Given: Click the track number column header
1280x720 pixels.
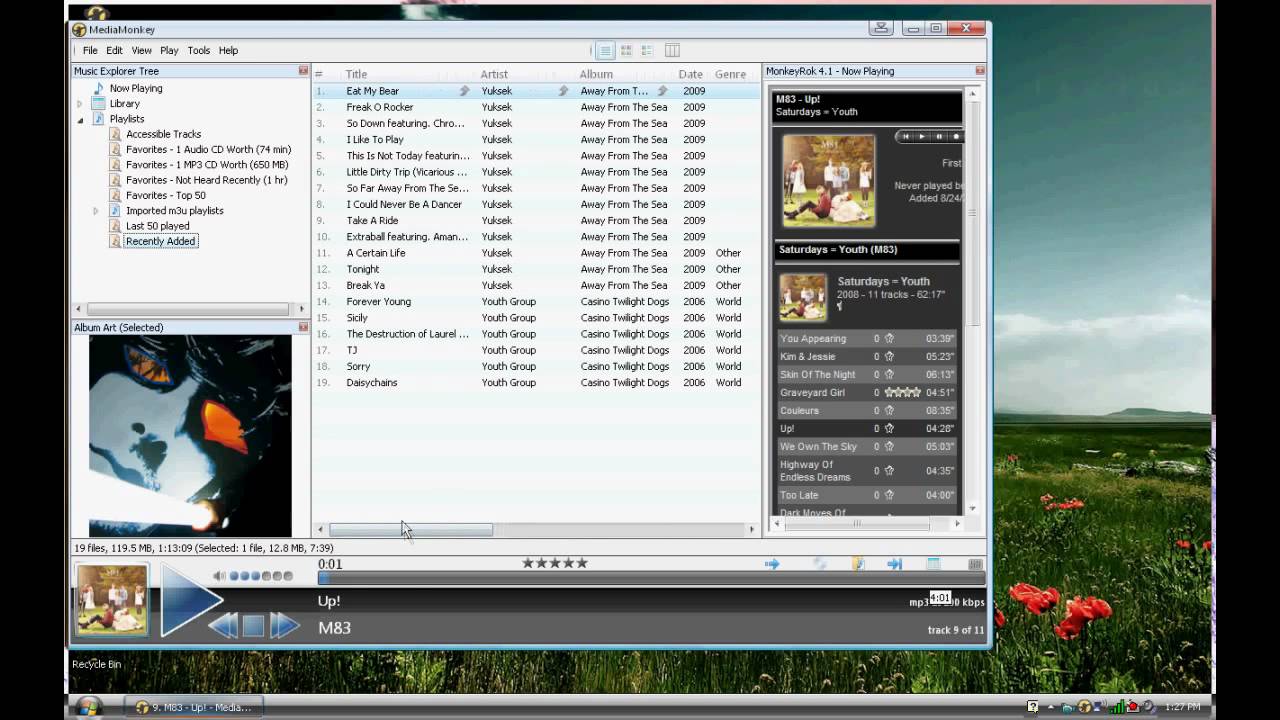Looking at the screenshot, I should [x=319, y=74].
